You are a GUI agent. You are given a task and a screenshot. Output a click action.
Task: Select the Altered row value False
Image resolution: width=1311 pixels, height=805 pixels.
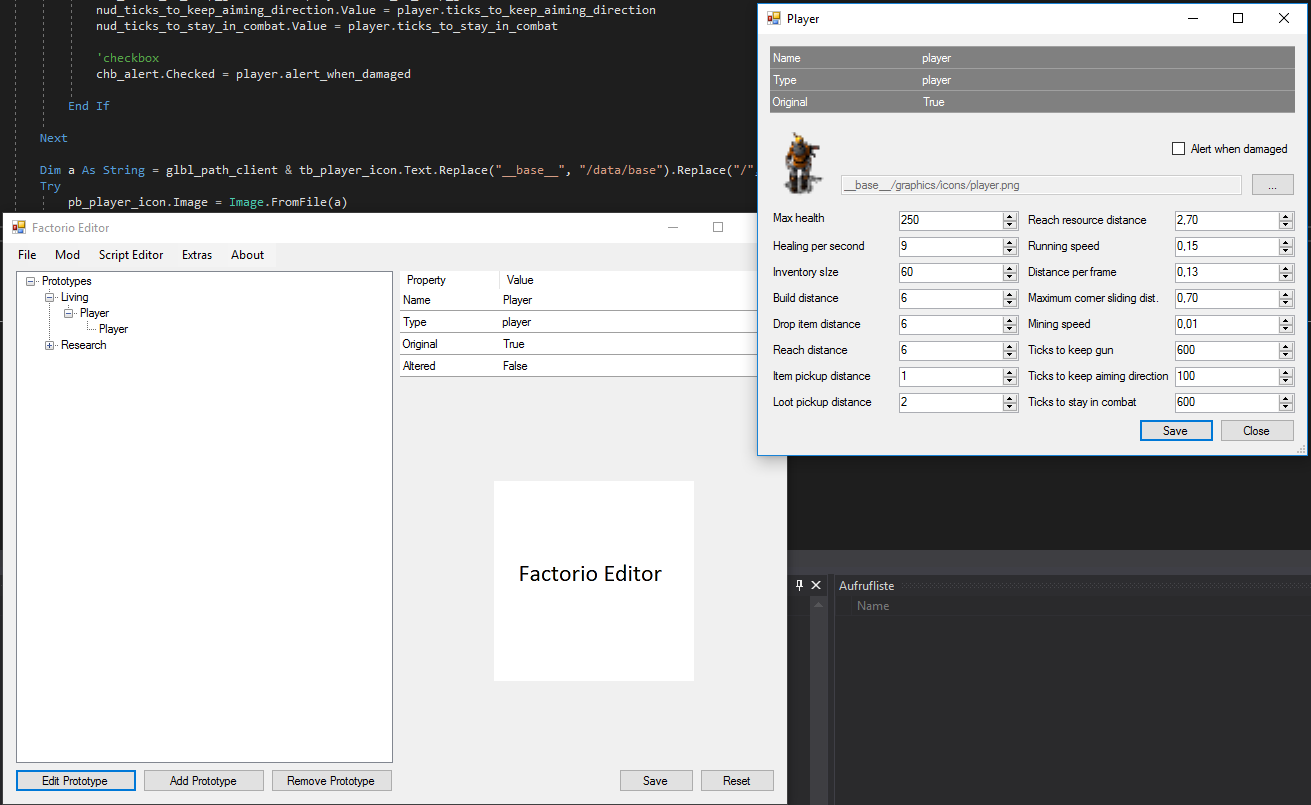tap(515, 366)
